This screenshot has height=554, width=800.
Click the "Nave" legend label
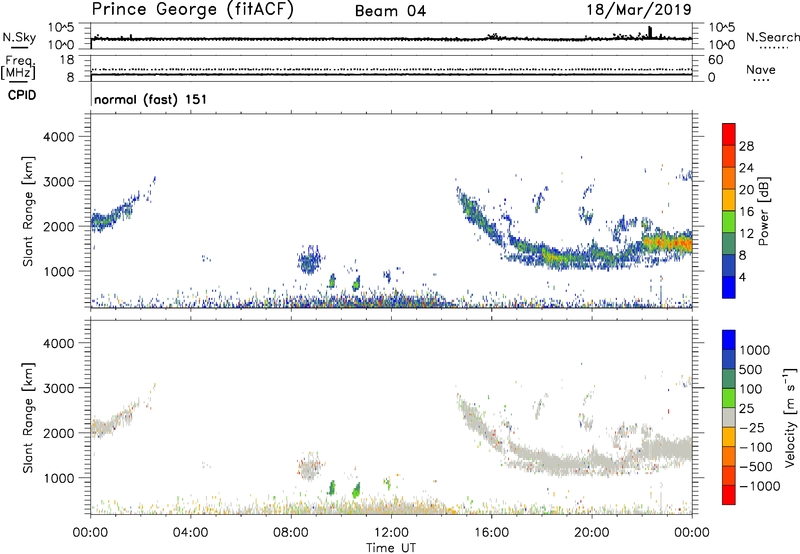761,70
